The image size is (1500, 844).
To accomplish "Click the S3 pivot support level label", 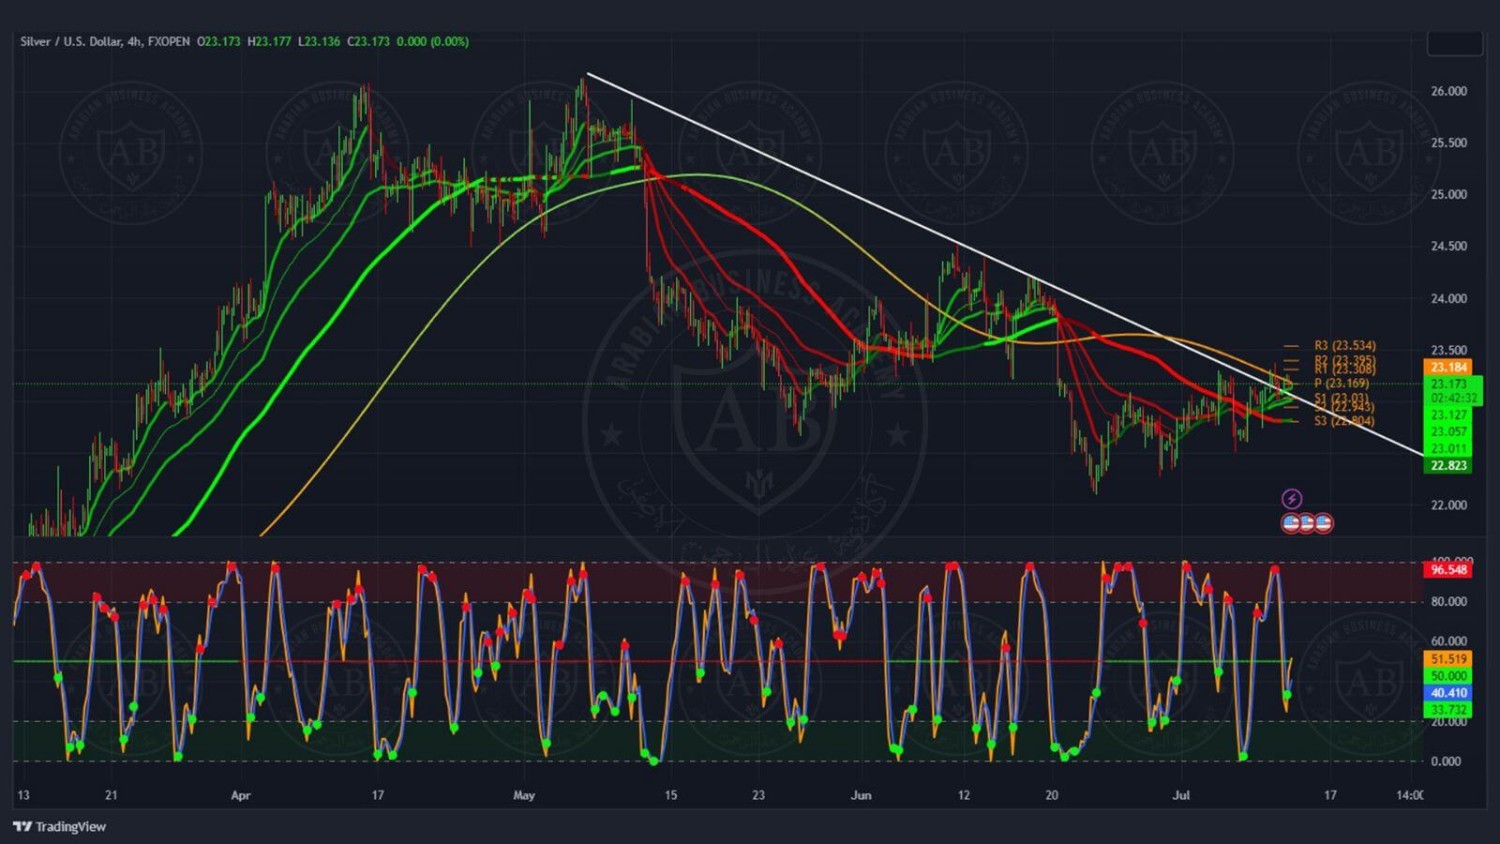I will tap(1344, 421).
